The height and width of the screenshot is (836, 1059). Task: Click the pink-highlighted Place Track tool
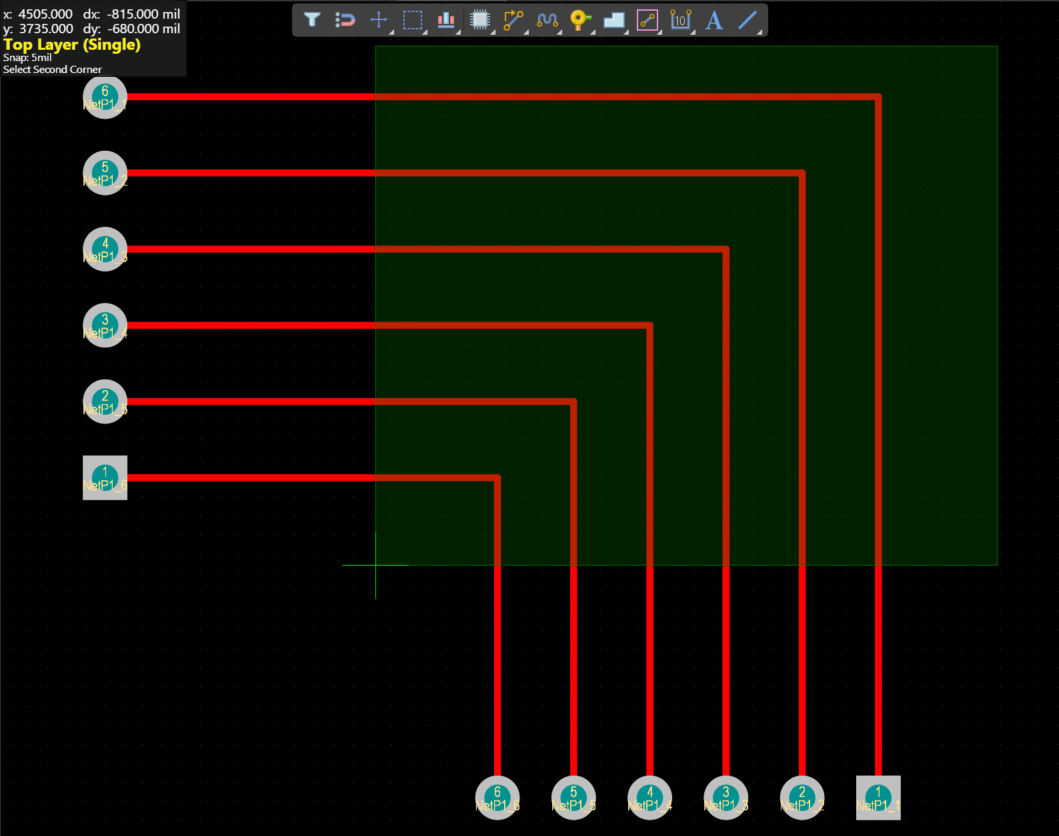[x=647, y=20]
